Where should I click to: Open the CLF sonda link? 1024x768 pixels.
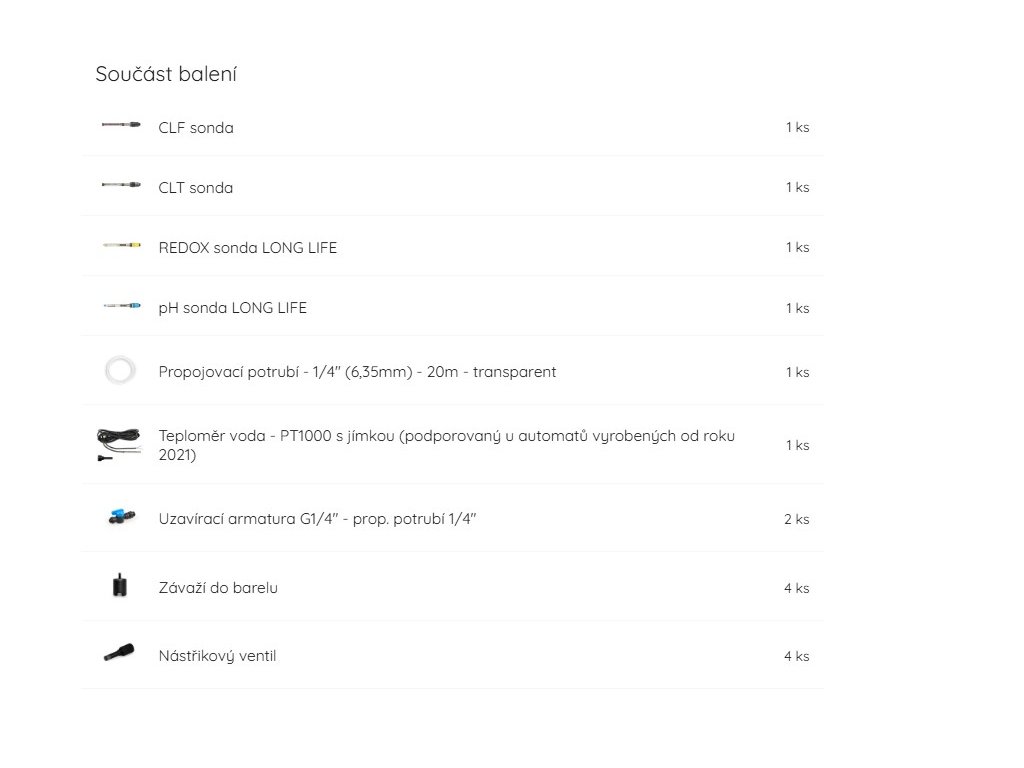[x=196, y=128]
